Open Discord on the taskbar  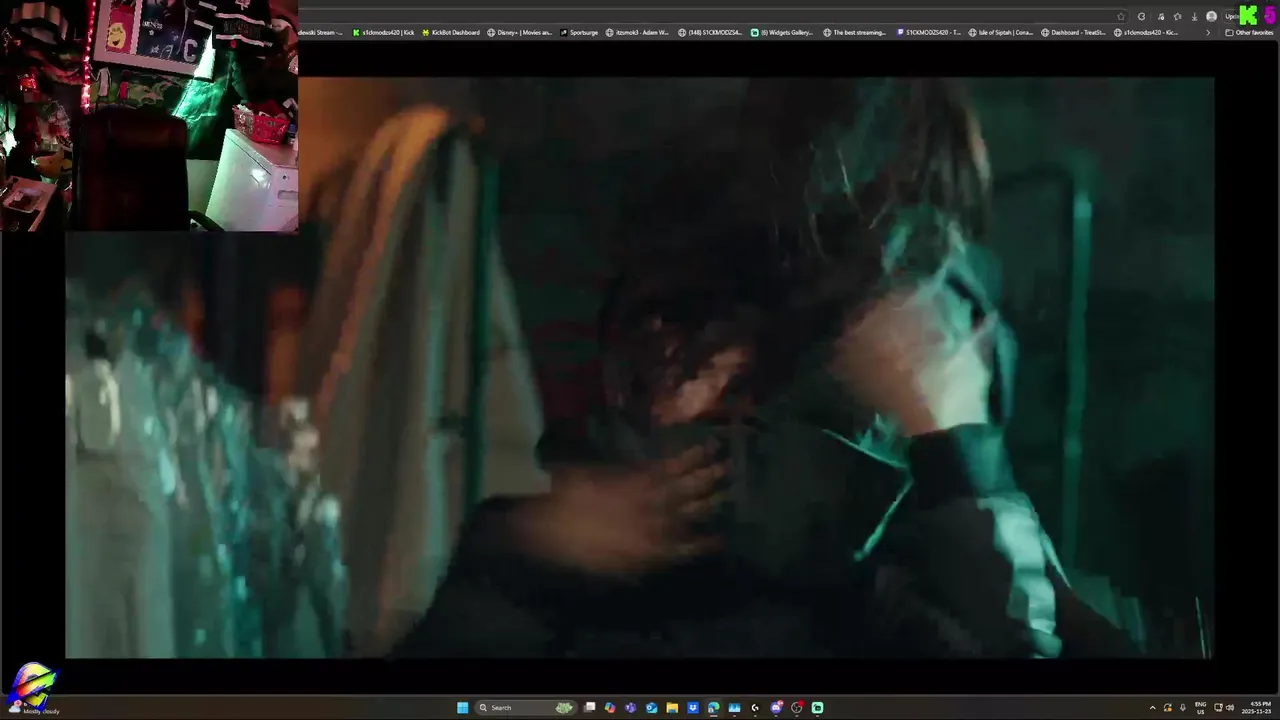(x=776, y=708)
